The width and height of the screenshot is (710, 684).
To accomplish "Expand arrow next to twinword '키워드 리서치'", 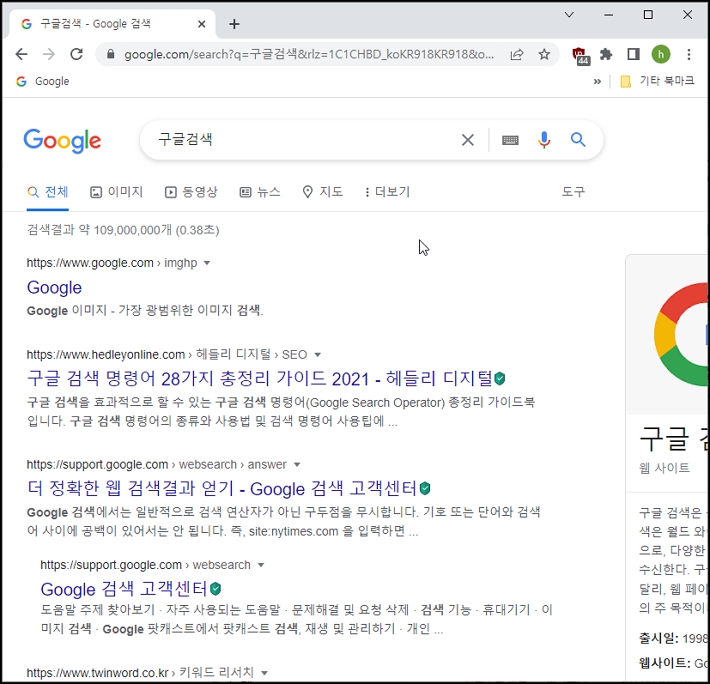I will click(x=264, y=673).
